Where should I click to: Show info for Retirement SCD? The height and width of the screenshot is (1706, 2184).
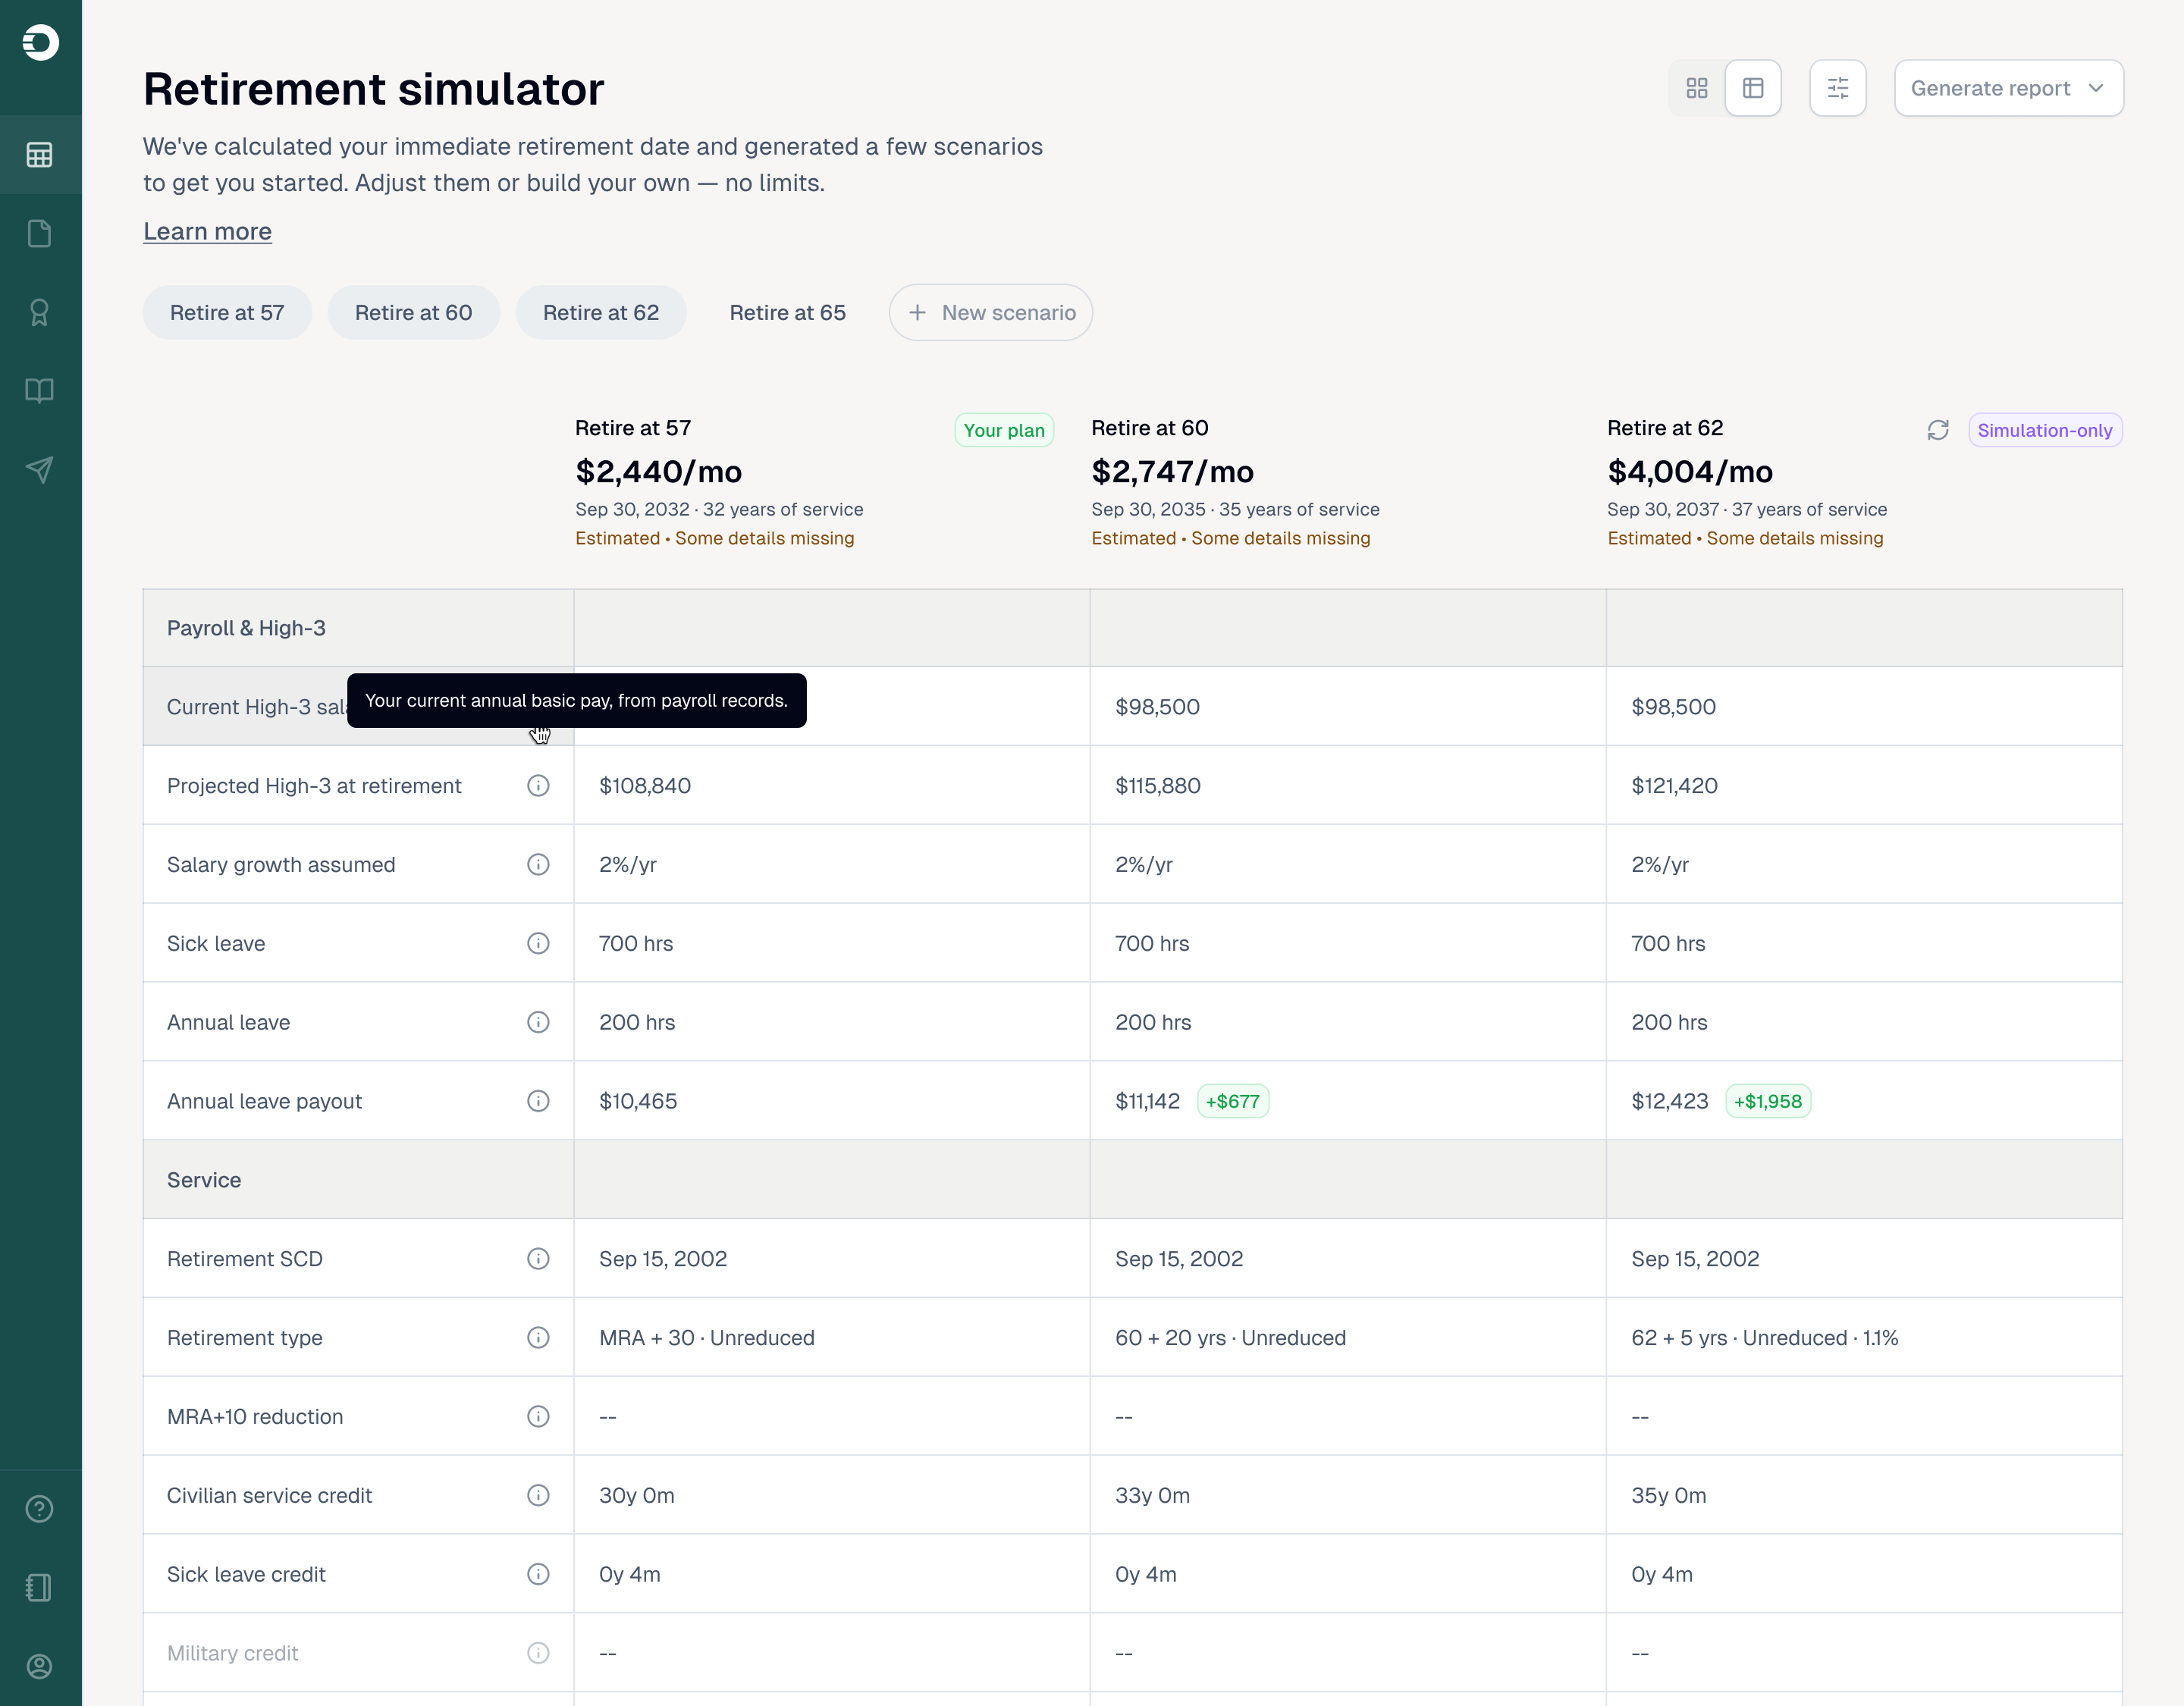tap(538, 1258)
